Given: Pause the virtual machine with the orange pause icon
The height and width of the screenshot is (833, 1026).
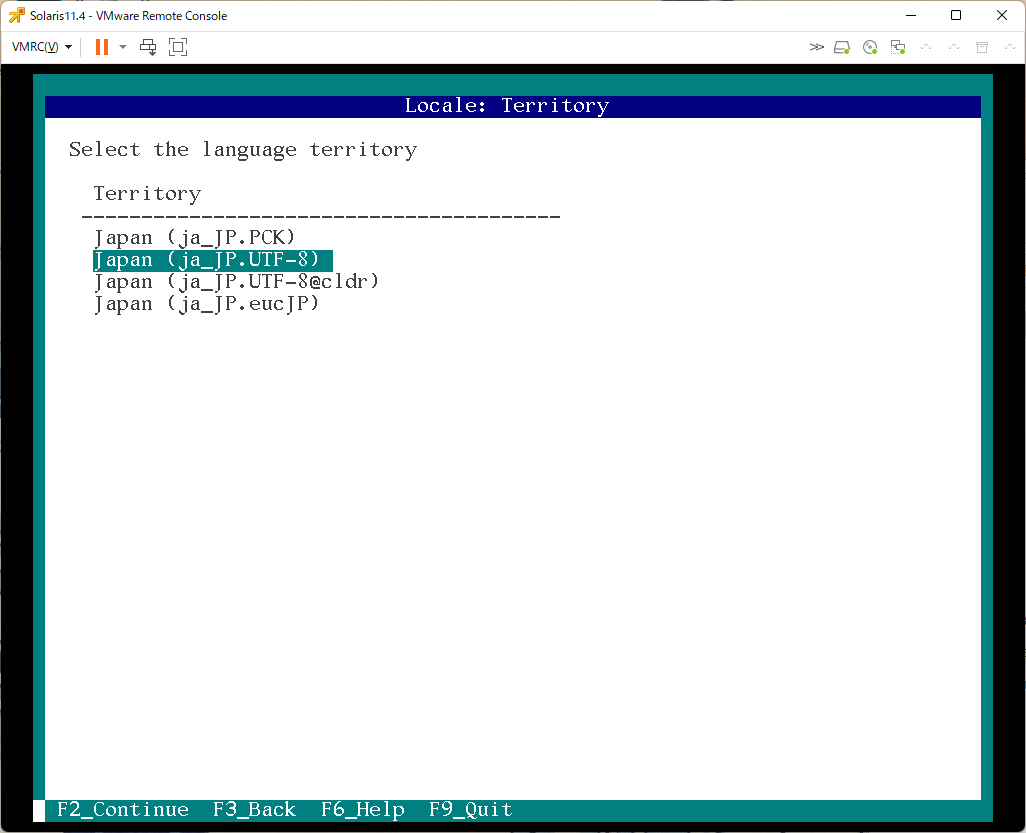Looking at the screenshot, I should 102,47.
